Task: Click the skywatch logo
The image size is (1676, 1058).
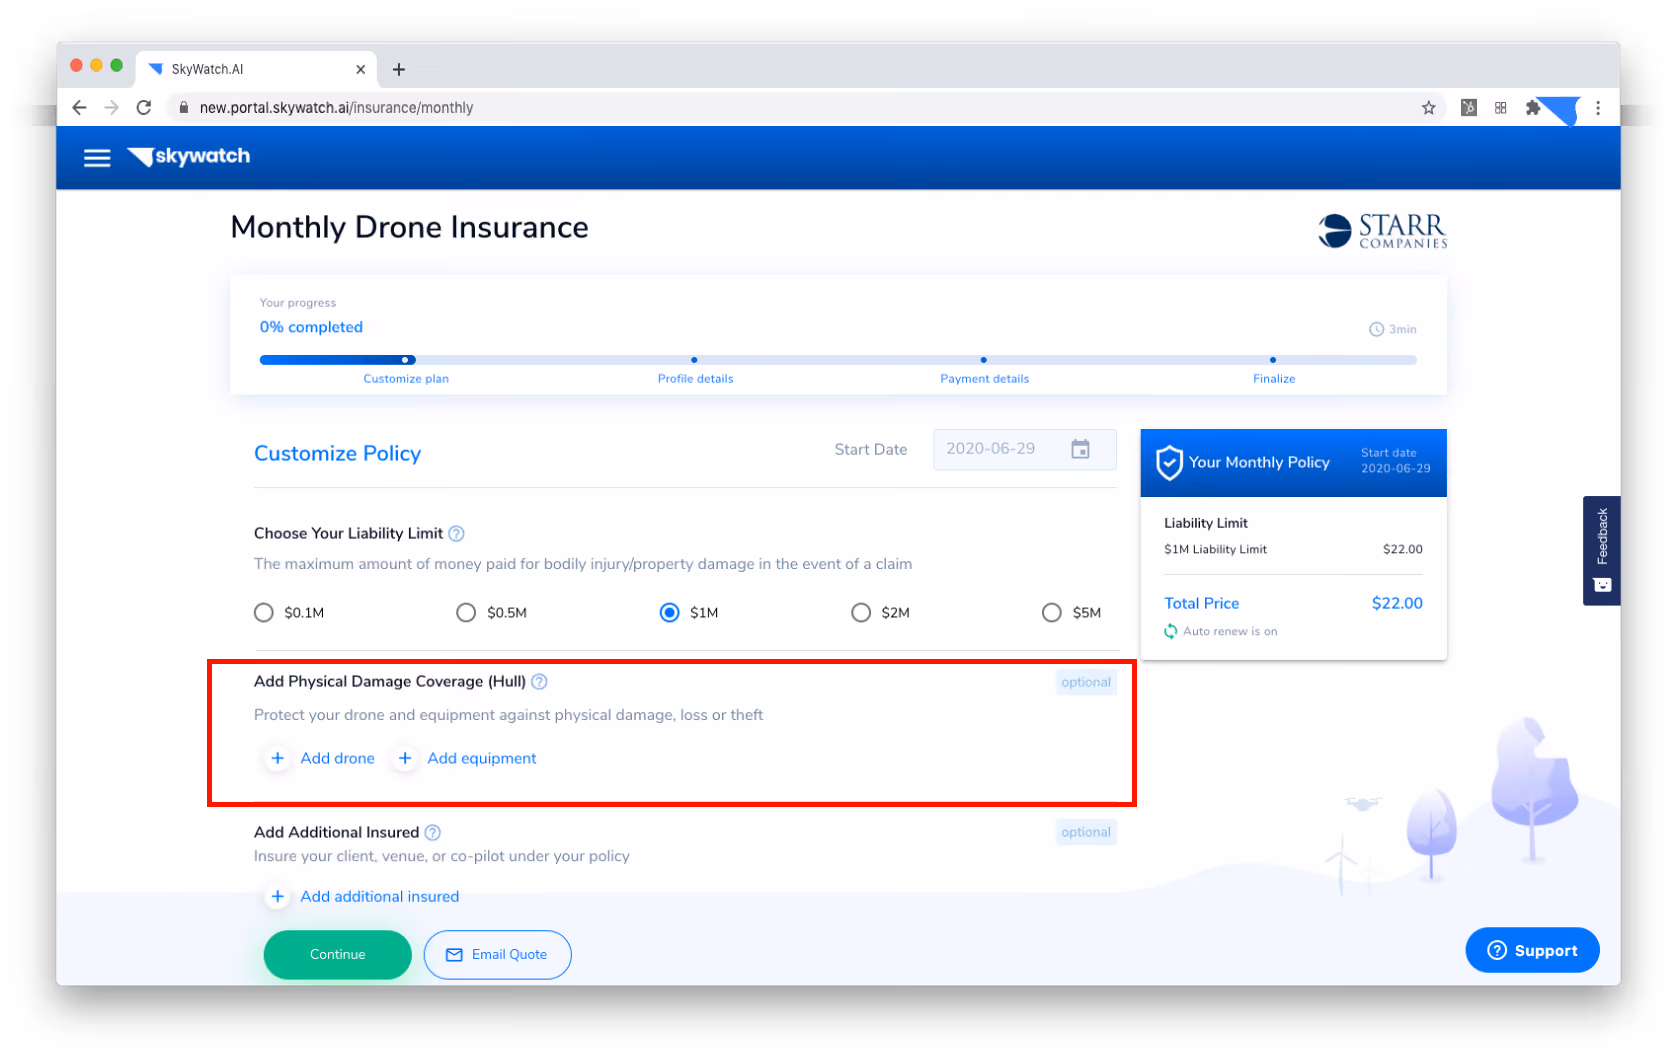Action: pos(189,157)
